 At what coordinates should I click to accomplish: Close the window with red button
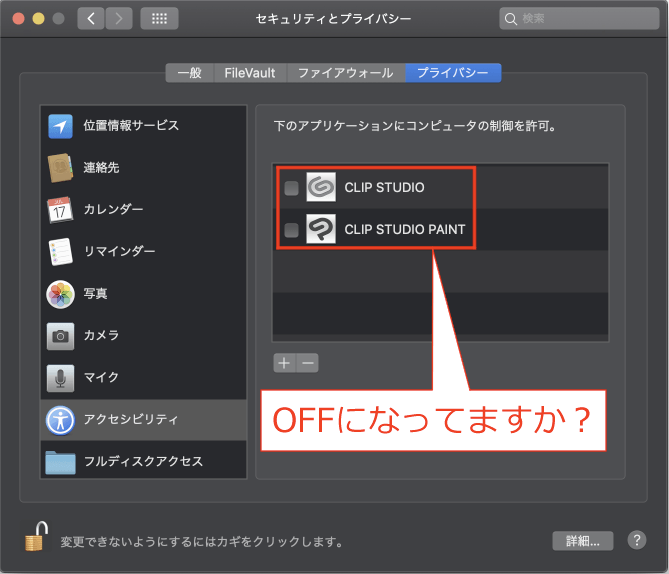(x=18, y=18)
